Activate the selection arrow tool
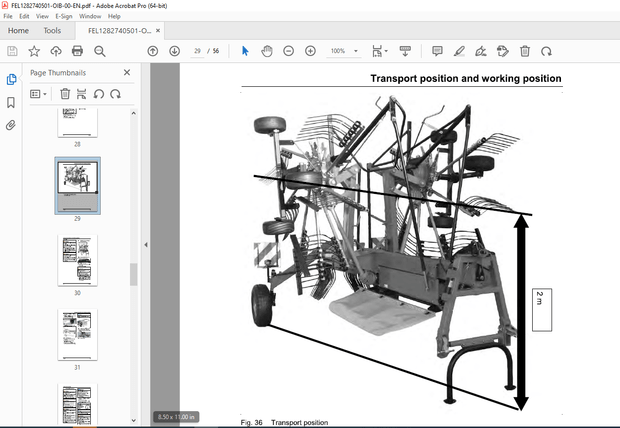620x428 pixels. coord(245,51)
